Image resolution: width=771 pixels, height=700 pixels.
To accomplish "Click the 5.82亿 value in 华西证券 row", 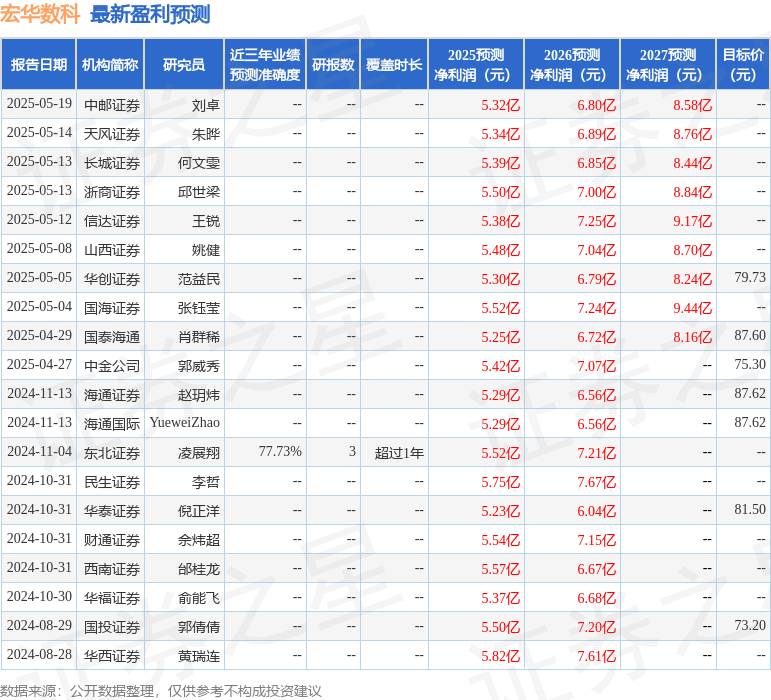I will click(x=501, y=656).
